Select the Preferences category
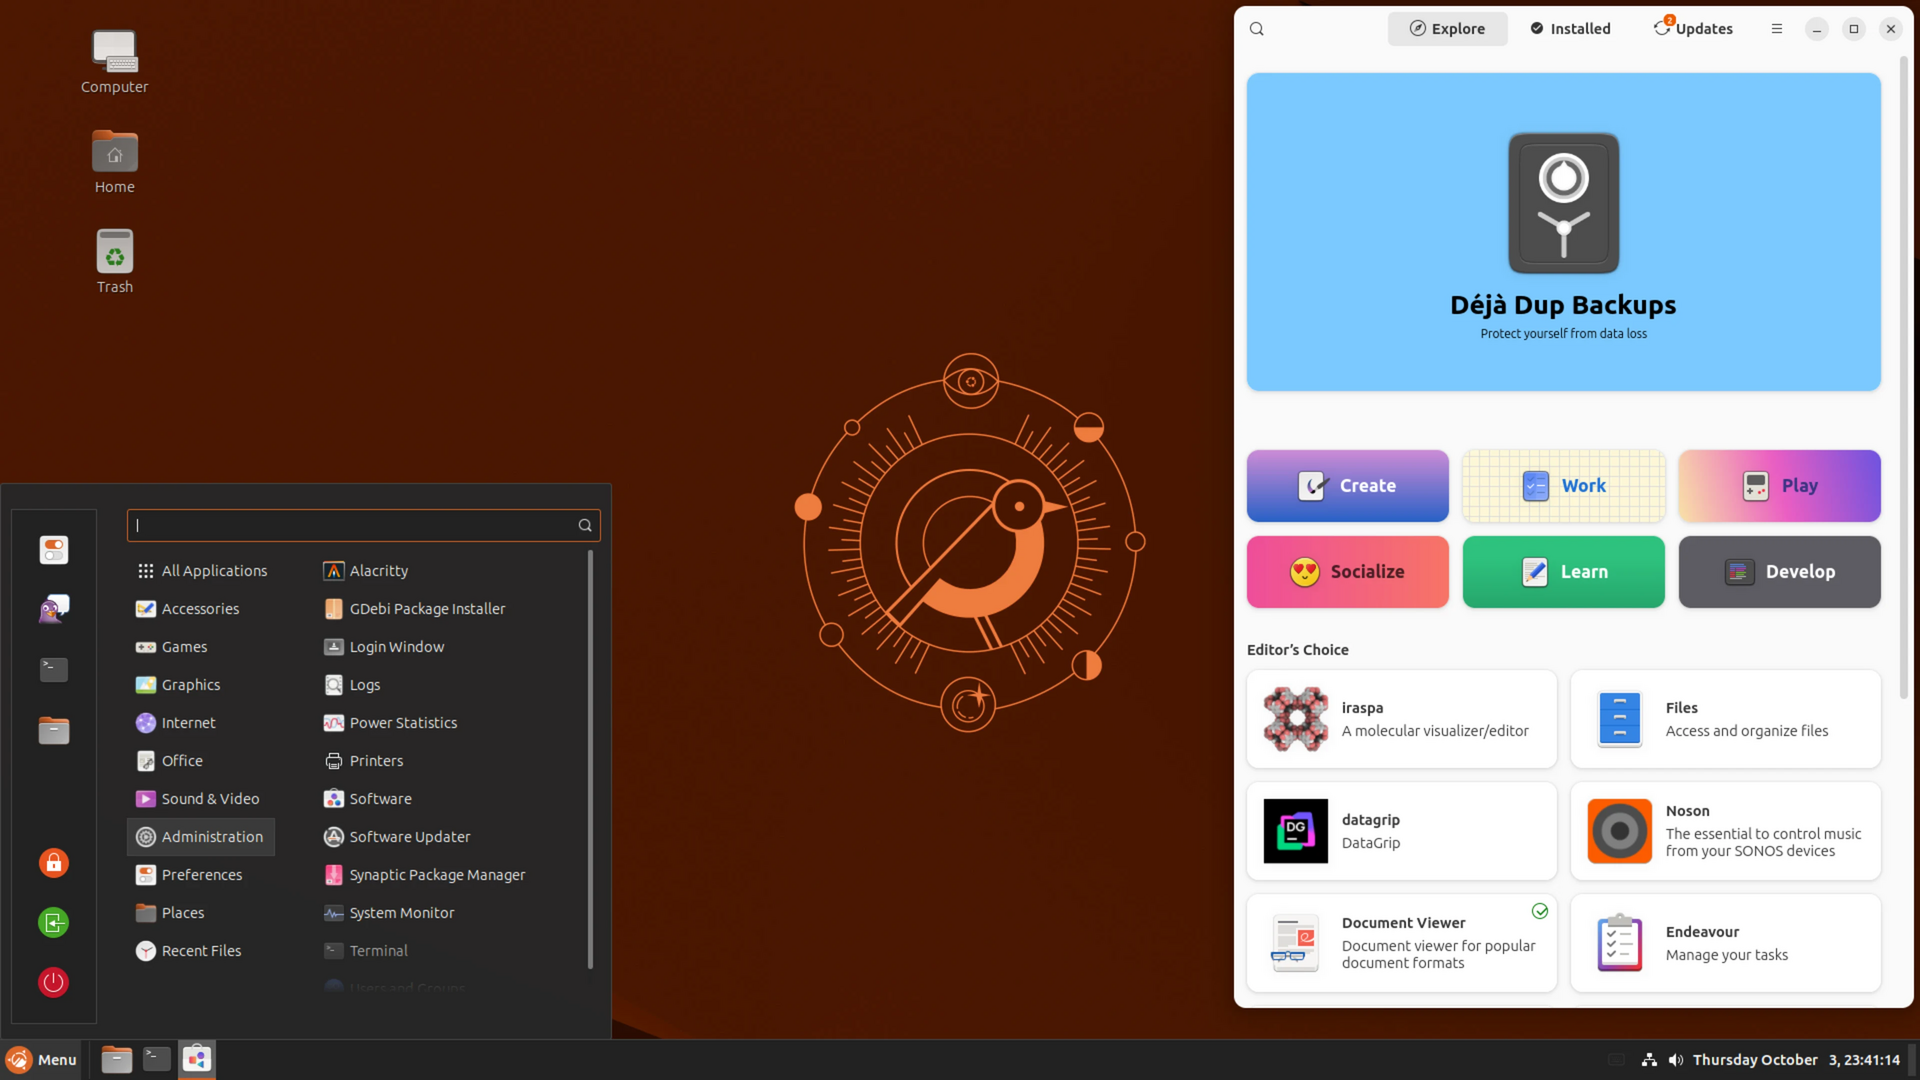The width and height of the screenshot is (1920, 1080). point(201,875)
